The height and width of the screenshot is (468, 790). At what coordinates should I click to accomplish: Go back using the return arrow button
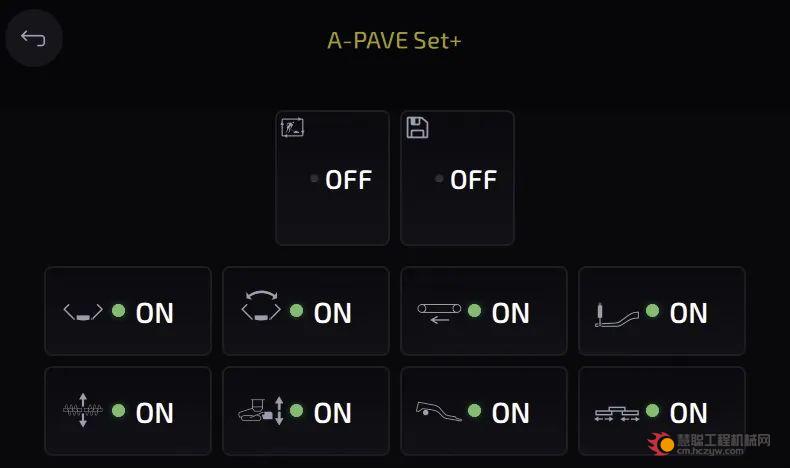click(x=33, y=38)
